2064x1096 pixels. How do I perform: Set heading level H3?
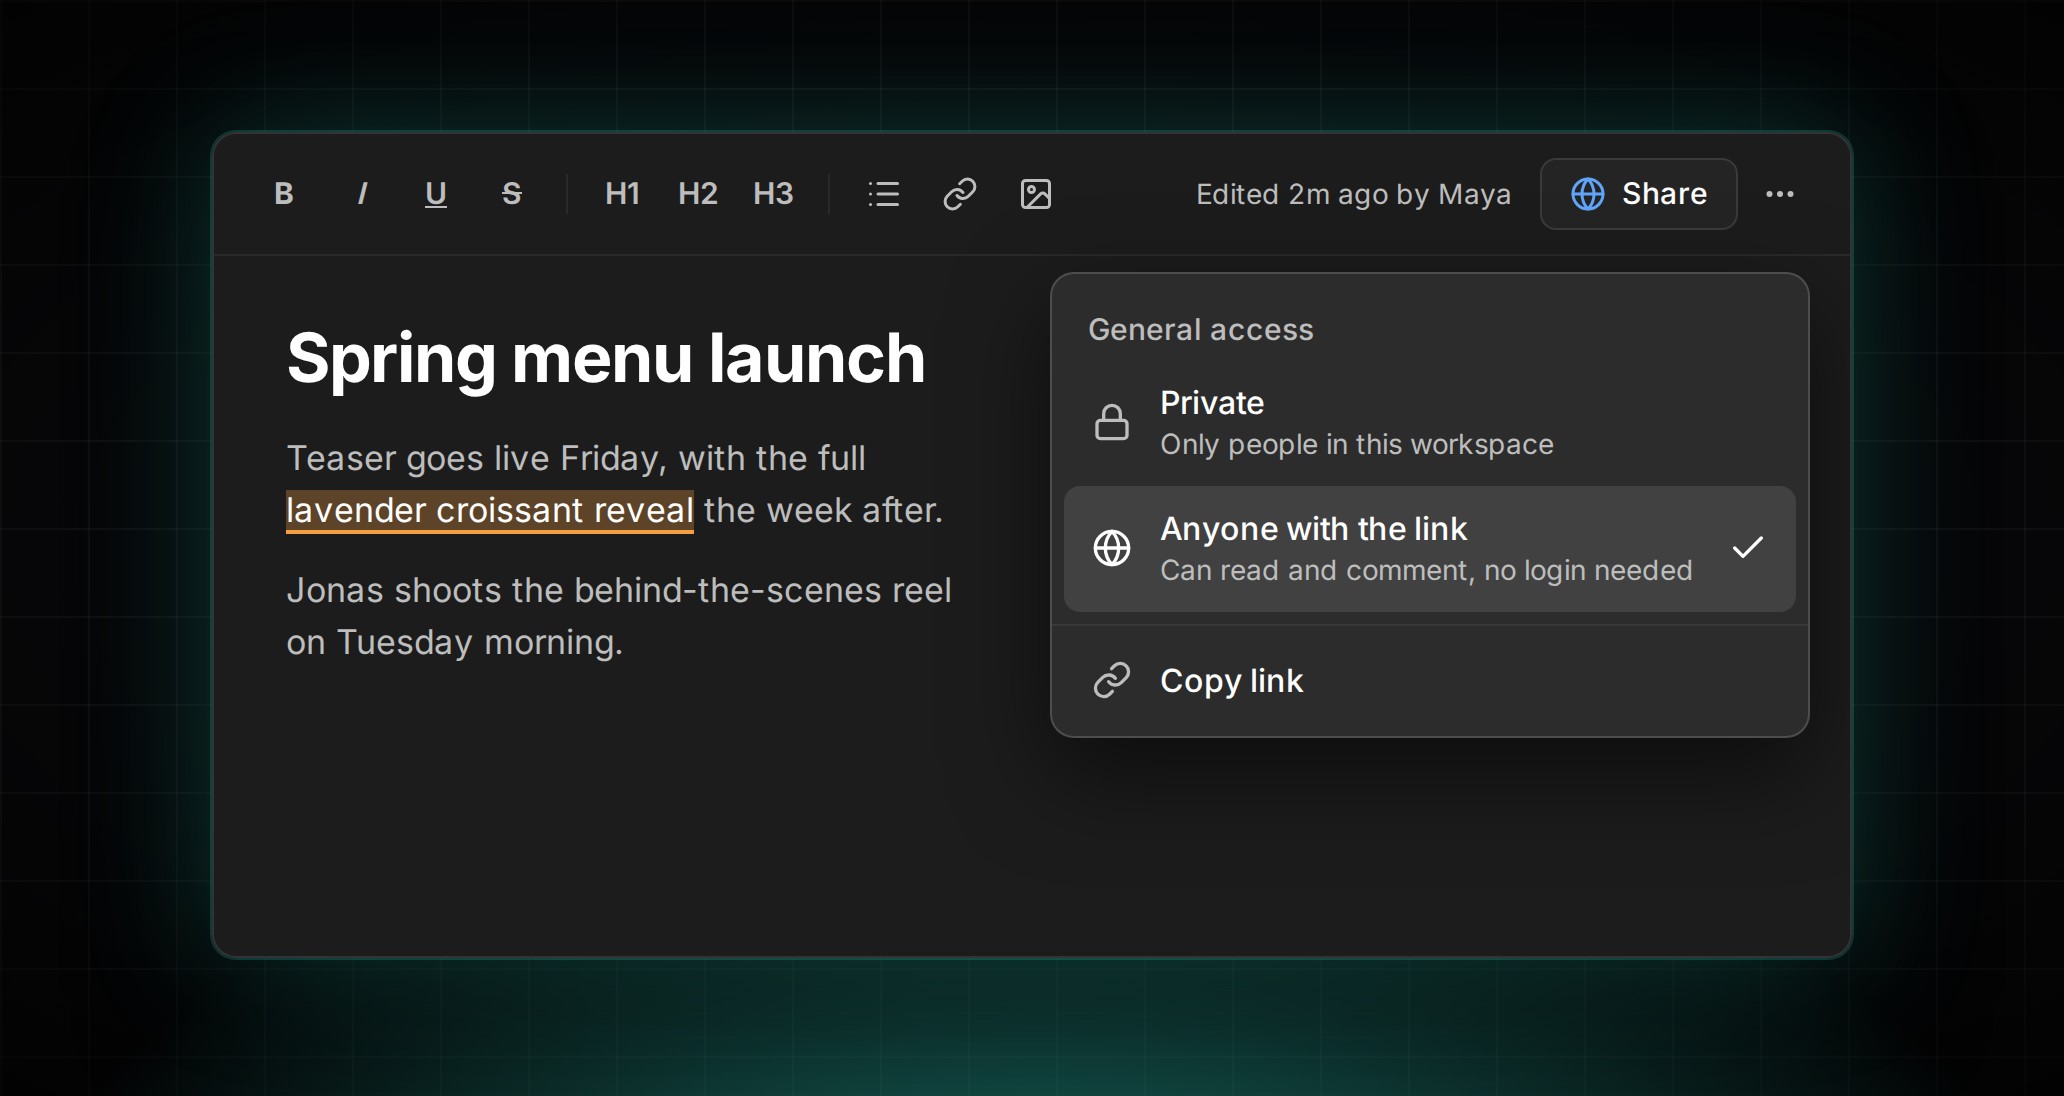pos(773,194)
